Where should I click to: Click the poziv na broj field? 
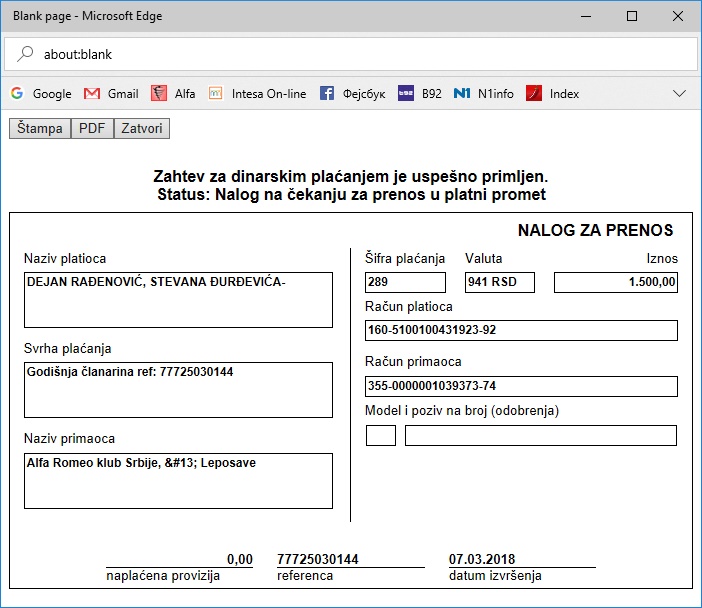pyautogui.click(x=541, y=436)
